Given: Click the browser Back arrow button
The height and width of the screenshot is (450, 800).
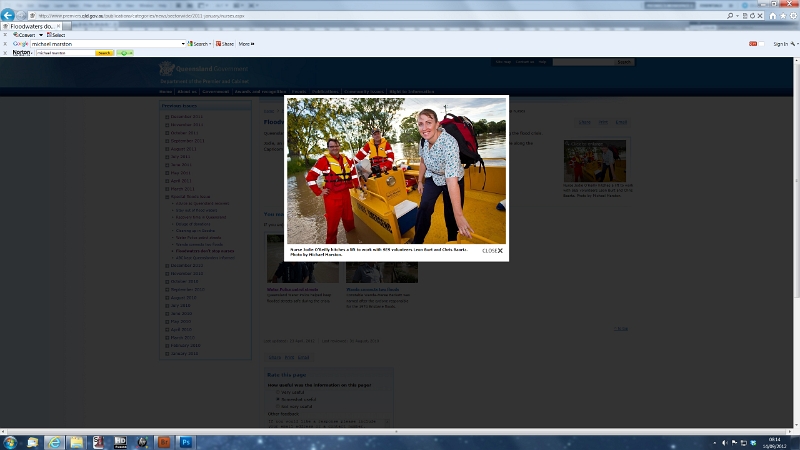Looking at the screenshot, I should [x=8, y=17].
